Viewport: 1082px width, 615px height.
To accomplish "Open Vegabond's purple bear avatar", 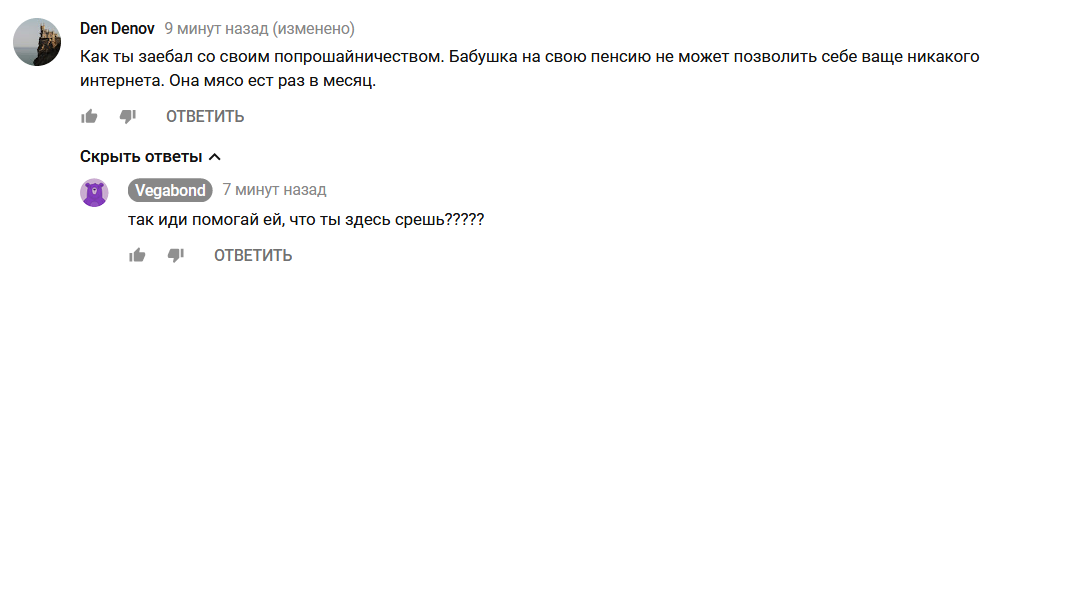I will 94,193.
